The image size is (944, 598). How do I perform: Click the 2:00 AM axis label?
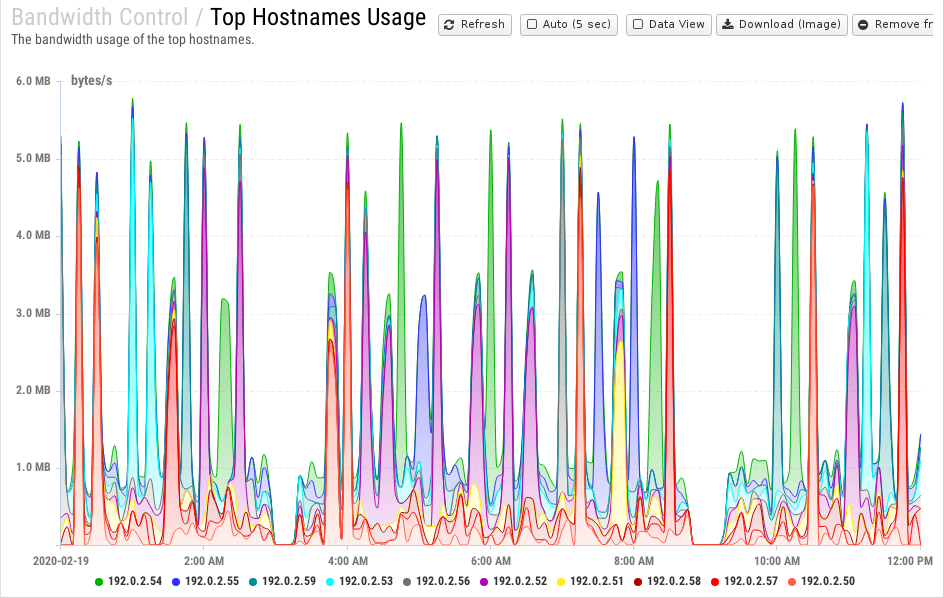click(x=204, y=561)
